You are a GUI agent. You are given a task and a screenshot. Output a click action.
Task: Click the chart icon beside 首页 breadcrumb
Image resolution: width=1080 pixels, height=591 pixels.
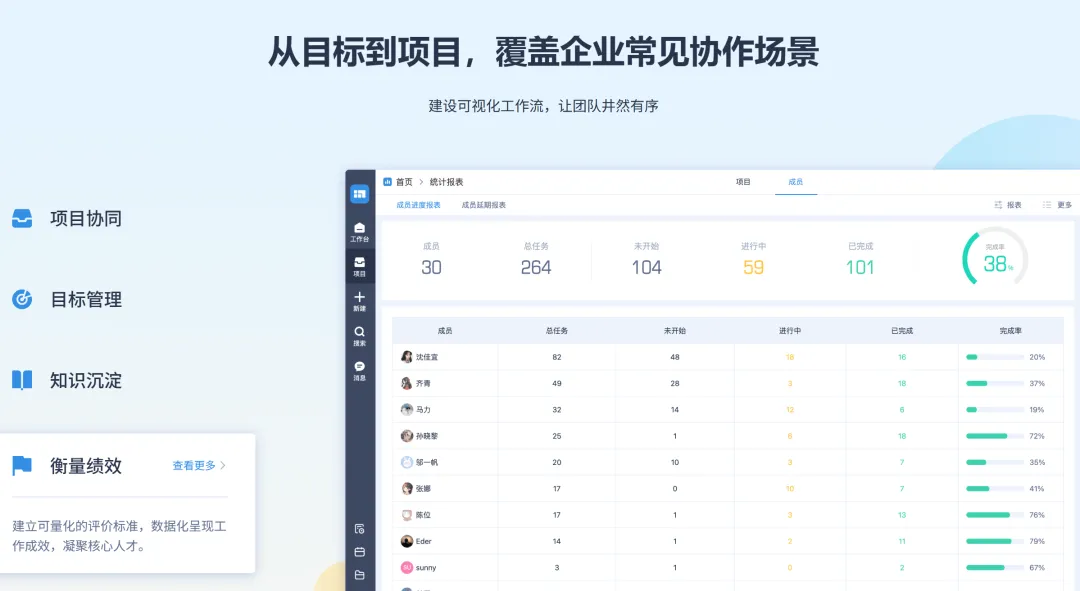point(387,182)
